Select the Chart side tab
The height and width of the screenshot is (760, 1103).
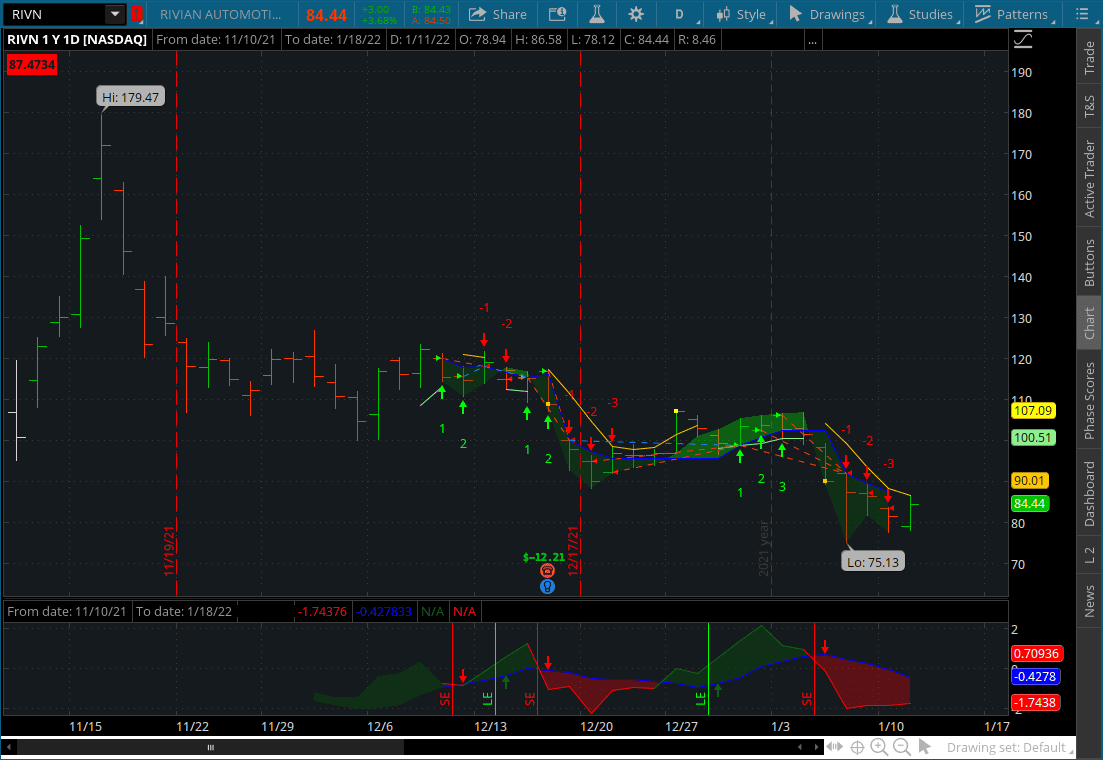coord(1090,323)
